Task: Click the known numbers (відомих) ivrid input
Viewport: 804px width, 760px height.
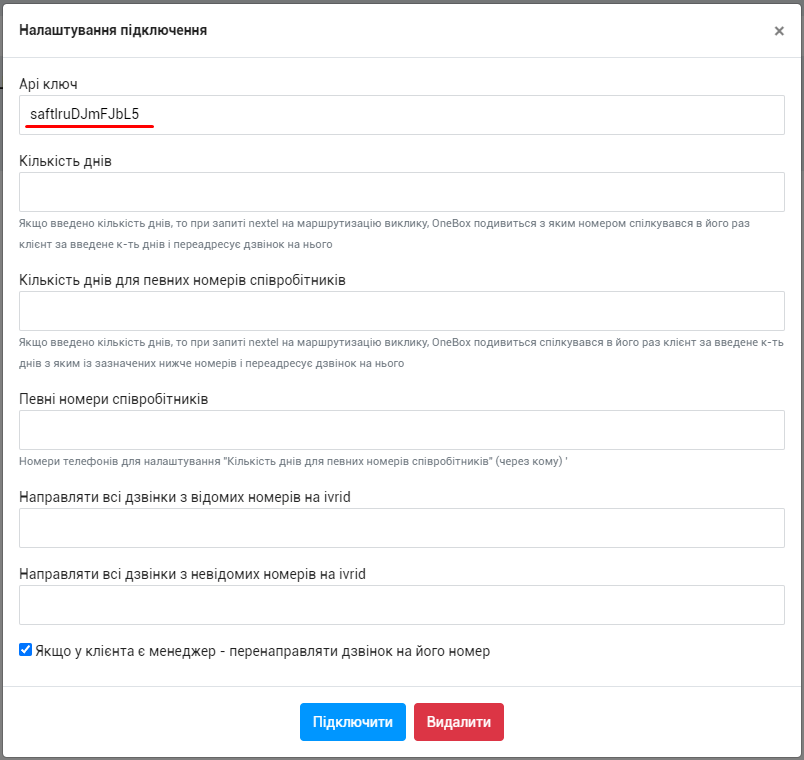Action: coord(400,528)
